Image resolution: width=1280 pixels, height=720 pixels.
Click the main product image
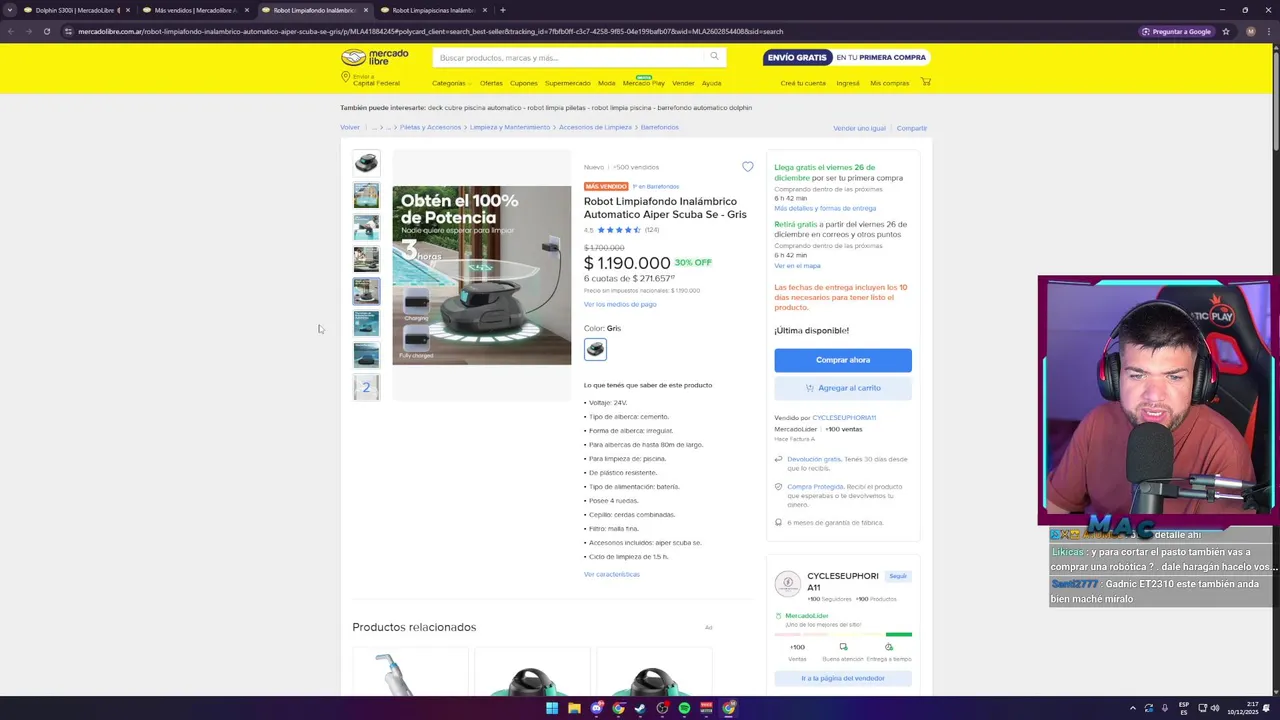tap(481, 275)
